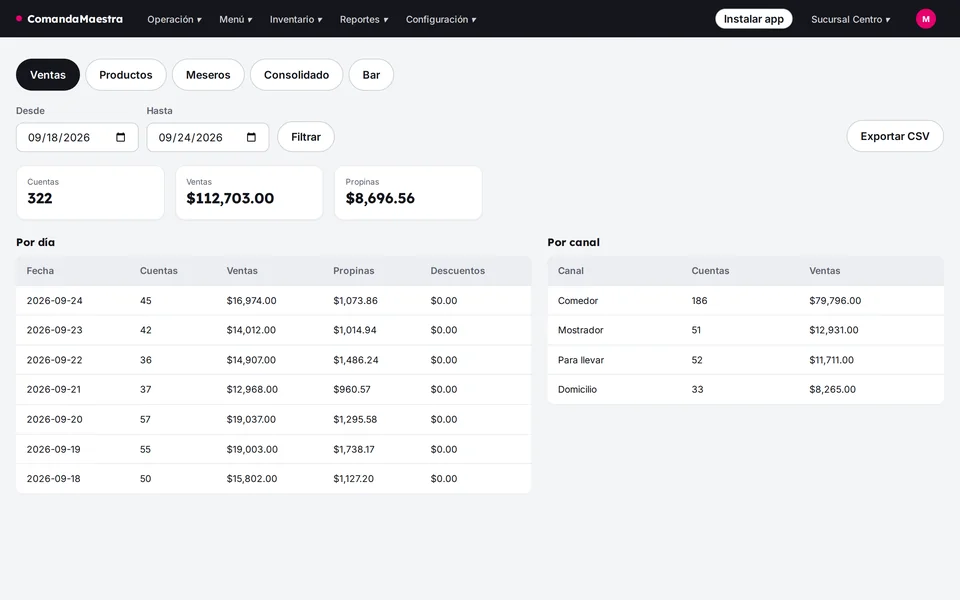
Task: Switch to the Meseros tab
Action: (x=208, y=75)
